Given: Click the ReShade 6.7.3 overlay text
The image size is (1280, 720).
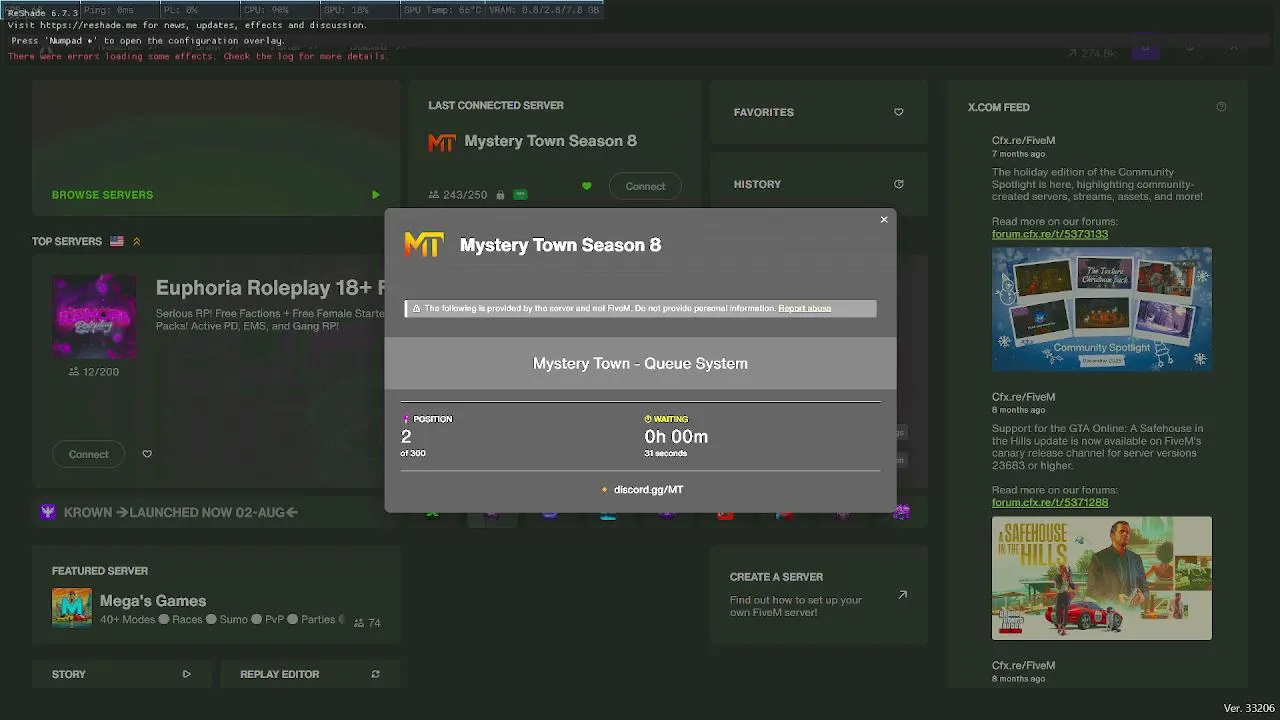Looking at the screenshot, I should click(x=43, y=13).
